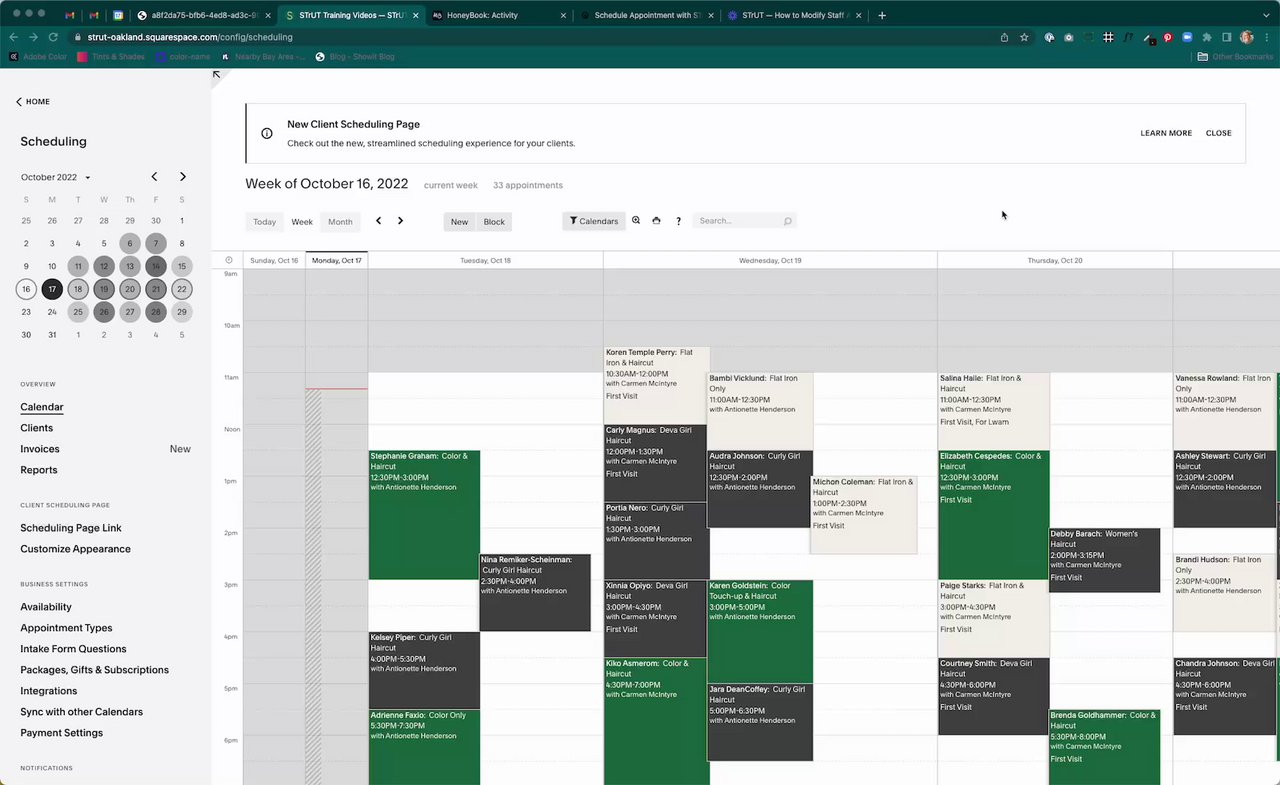The width and height of the screenshot is (1280, 785).
Task: Click the collapse sidebar arrow icon
Action: click(217, 74)
